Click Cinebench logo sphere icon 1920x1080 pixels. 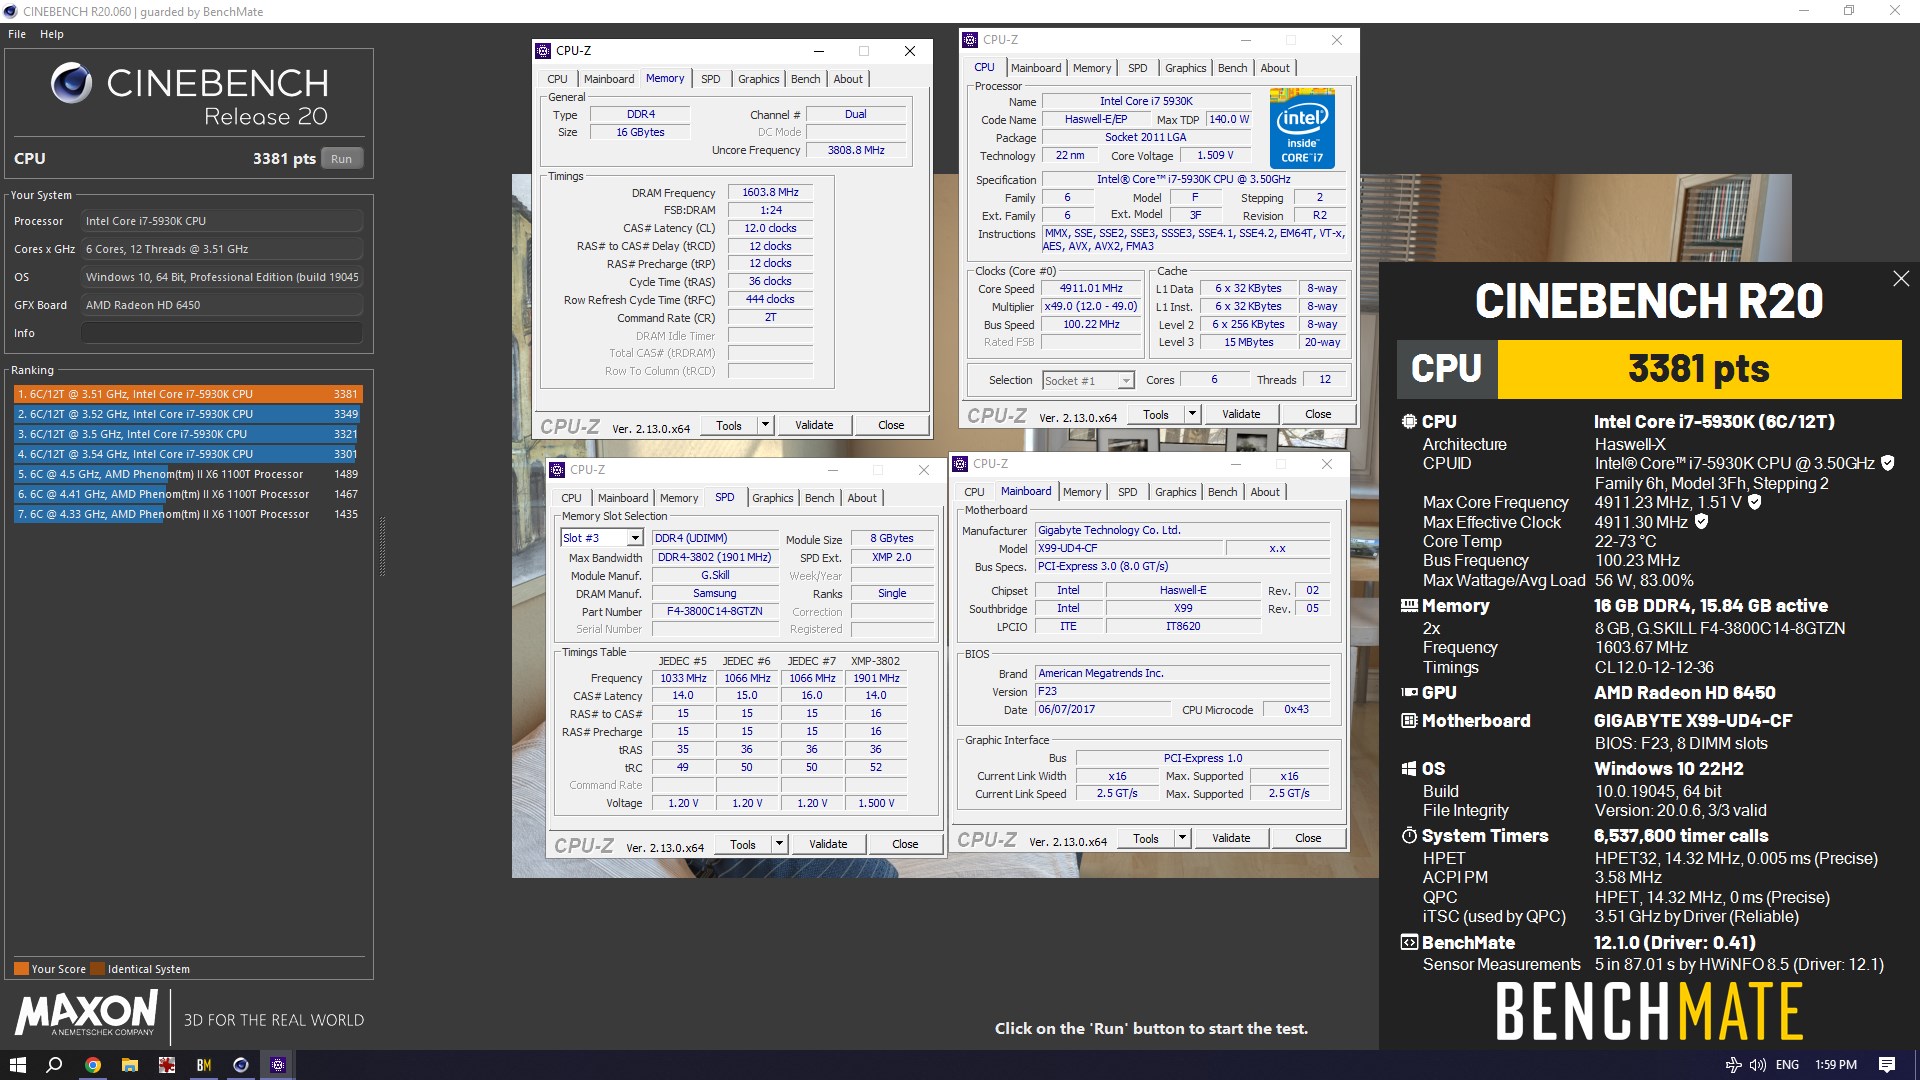[71, 83]
